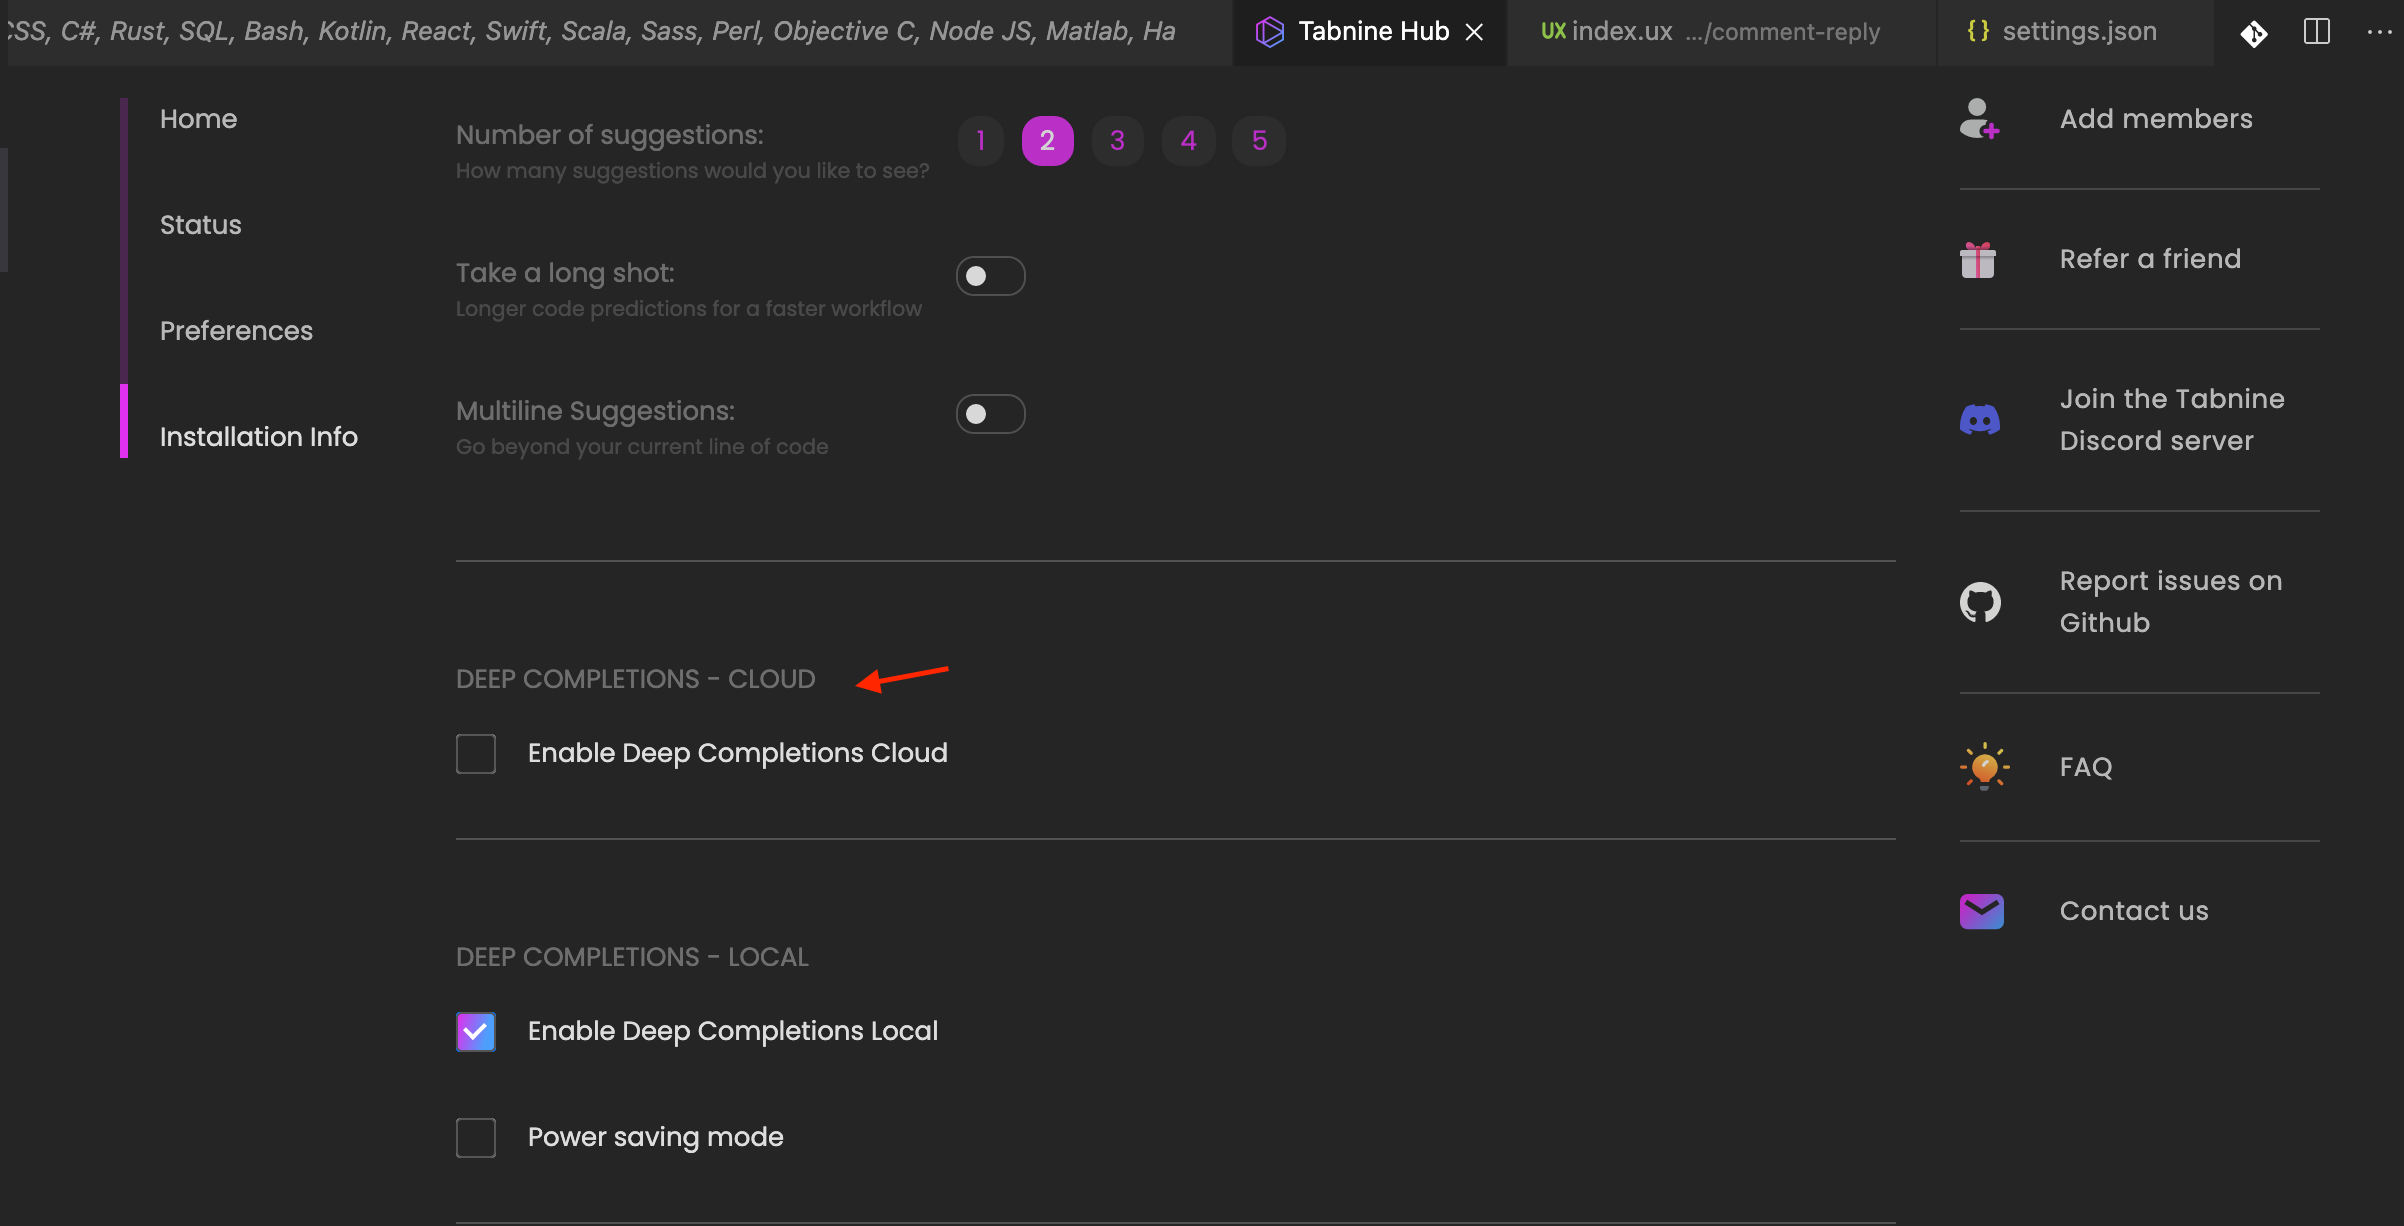The width and height of the screenshot is (2404, 1226).
Task: Click the Refer a friend link
Action: tap(2150, 259)
